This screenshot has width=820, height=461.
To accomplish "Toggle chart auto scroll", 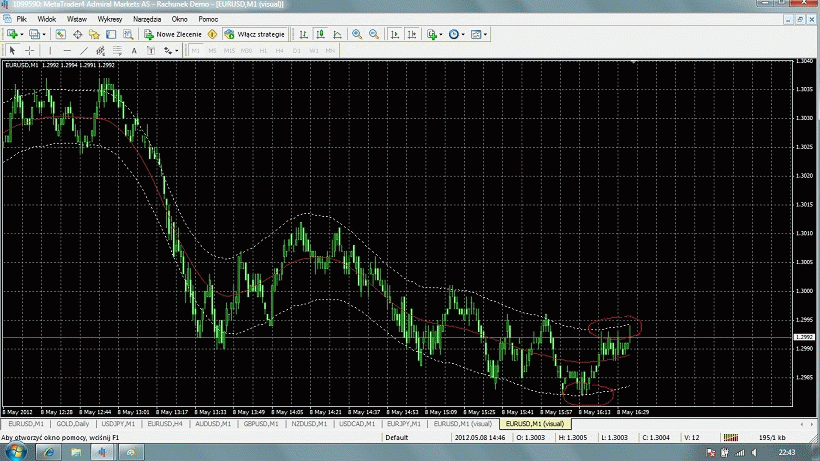I will (395, 34).
